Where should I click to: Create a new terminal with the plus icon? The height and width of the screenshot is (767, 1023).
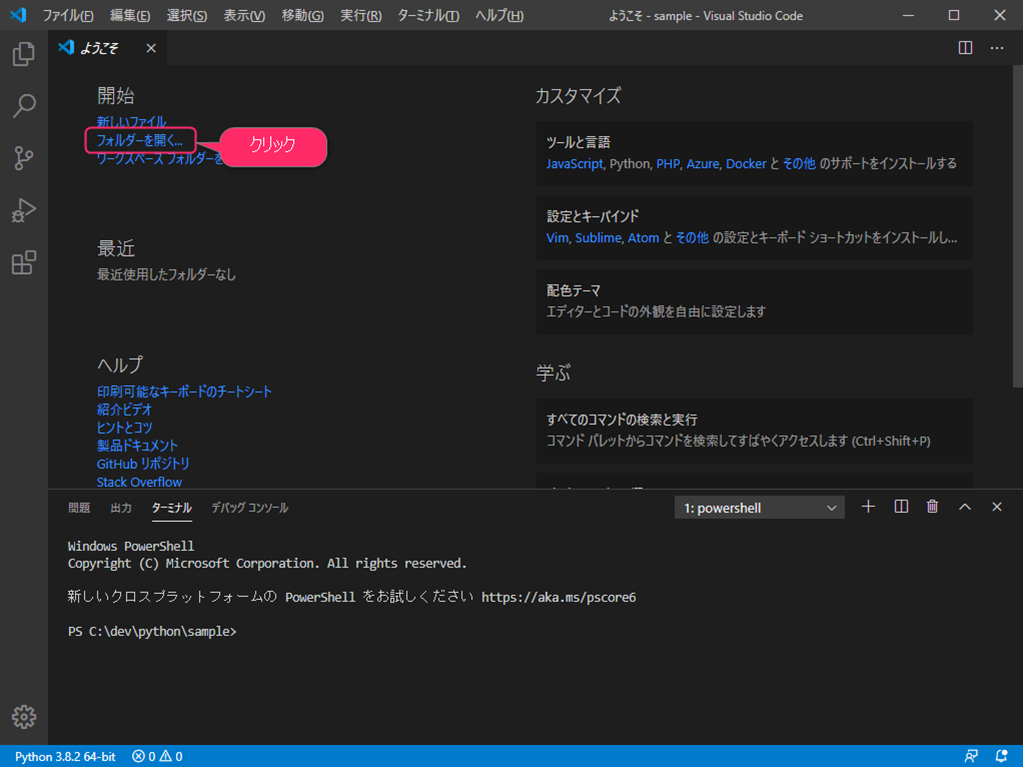pos(868,507)
